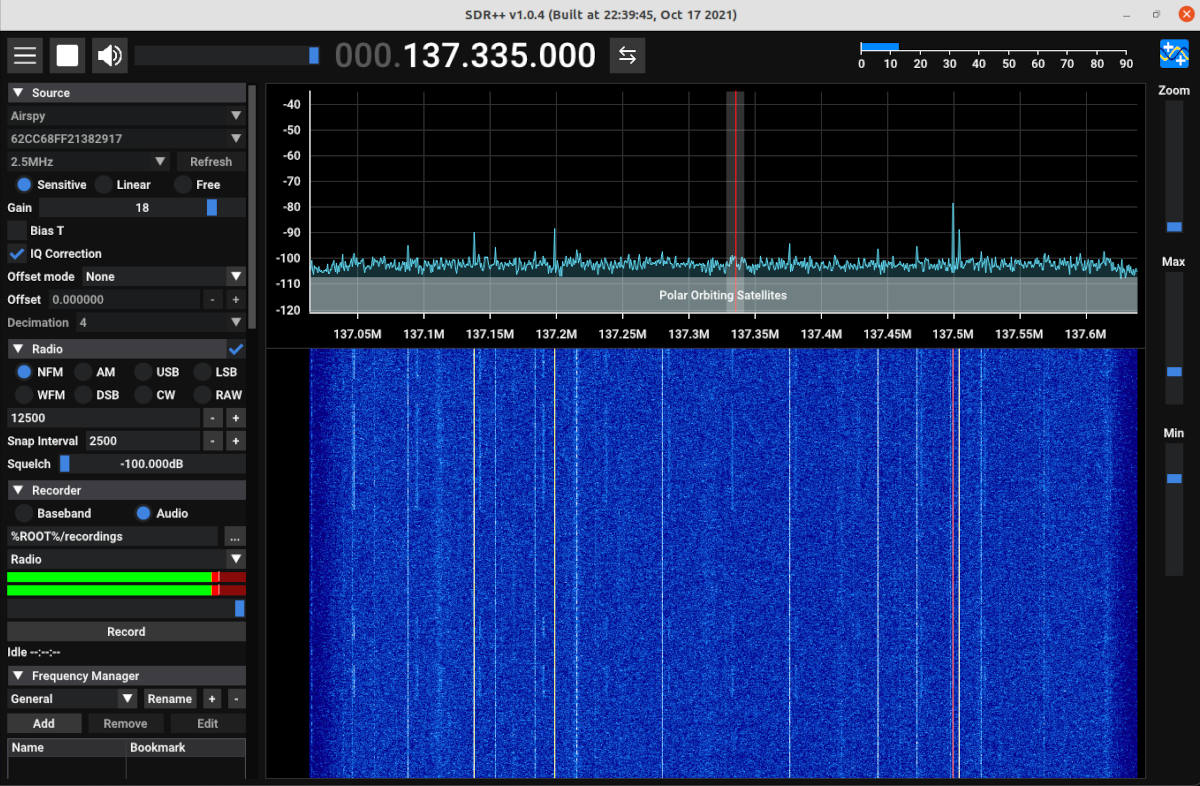Open the Airspy source dropdown
This screenshot has width=1200, height=786.
coord(126,115)
